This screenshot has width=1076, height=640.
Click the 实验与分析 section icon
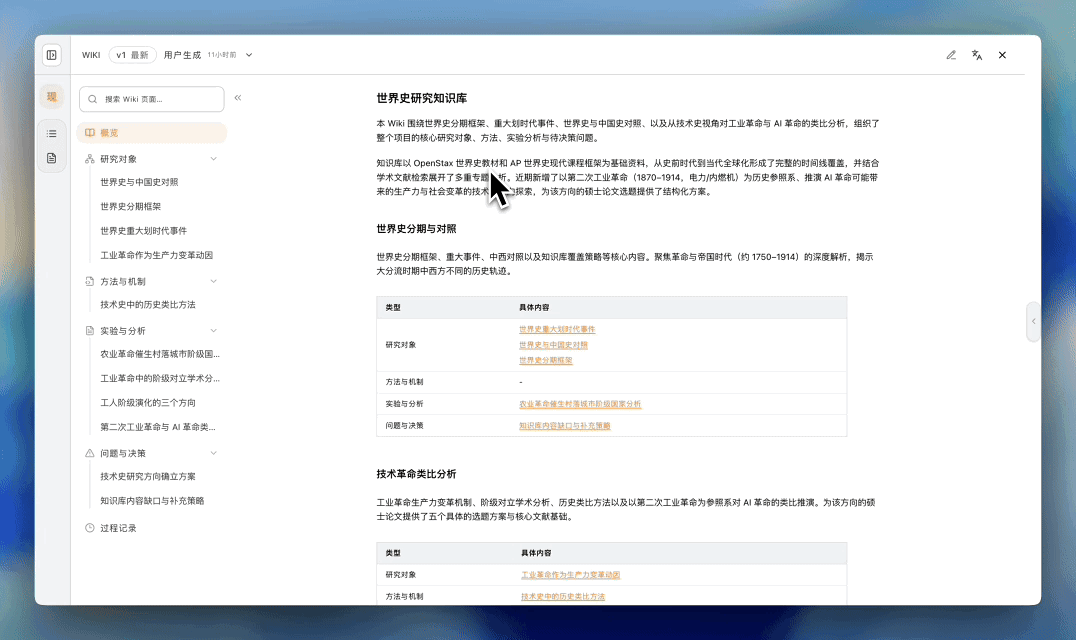tap(90, 331)
